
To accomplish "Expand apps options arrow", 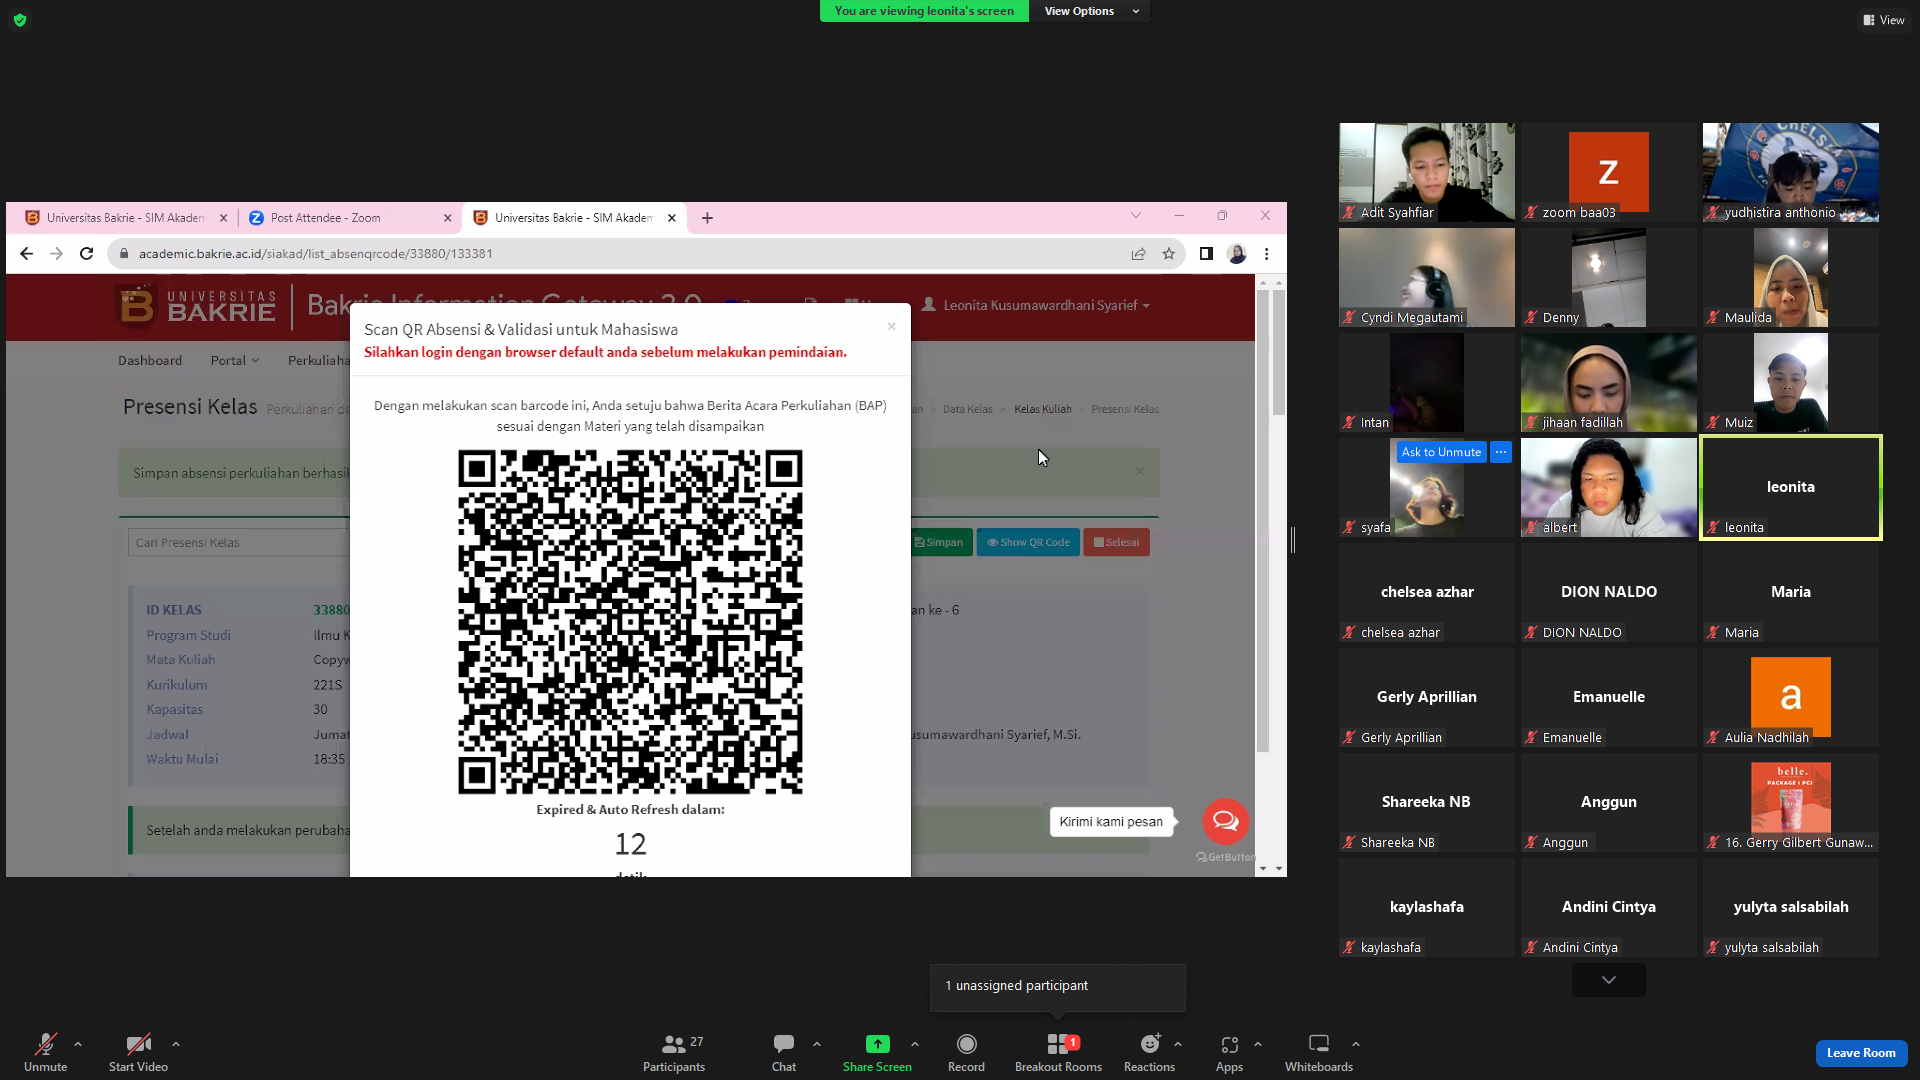I will [1258, 1044].
